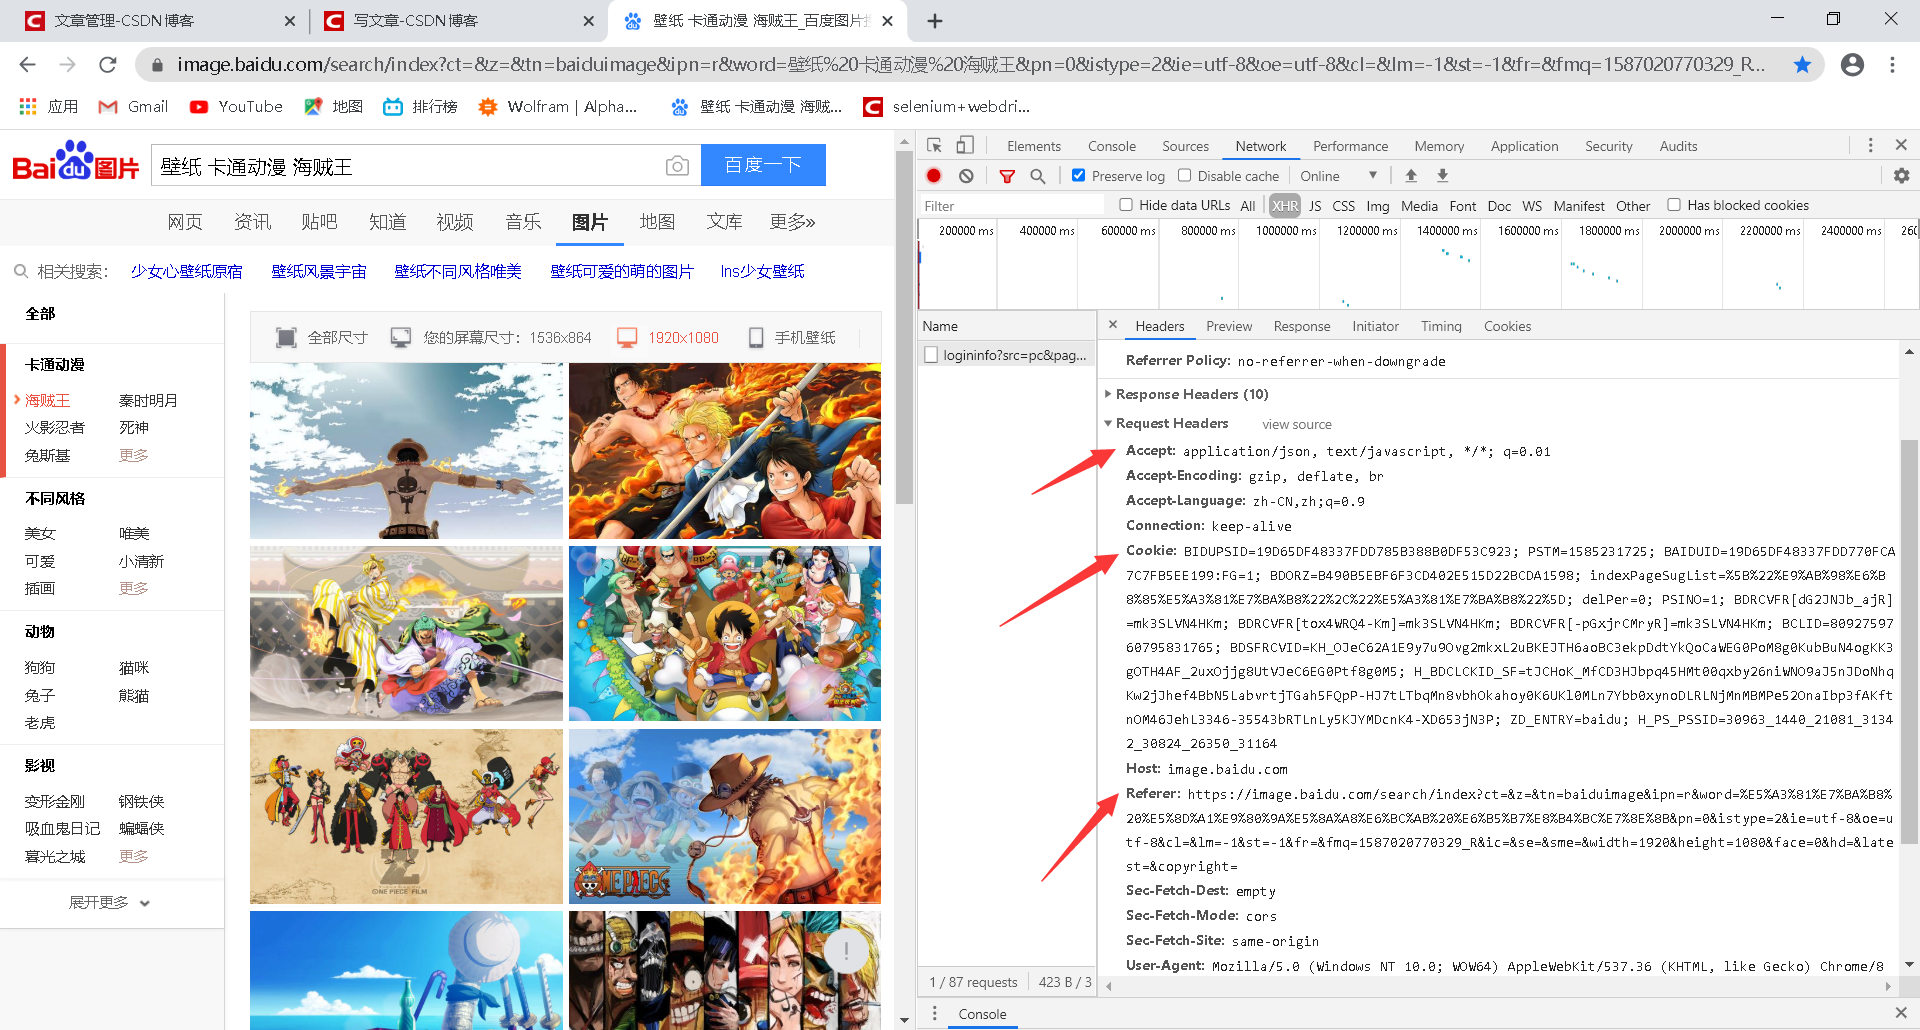This screenshot has width=1920, height=1030.
Task: Switch to Elements DevTools tab
Action: tap(1033, 146)
